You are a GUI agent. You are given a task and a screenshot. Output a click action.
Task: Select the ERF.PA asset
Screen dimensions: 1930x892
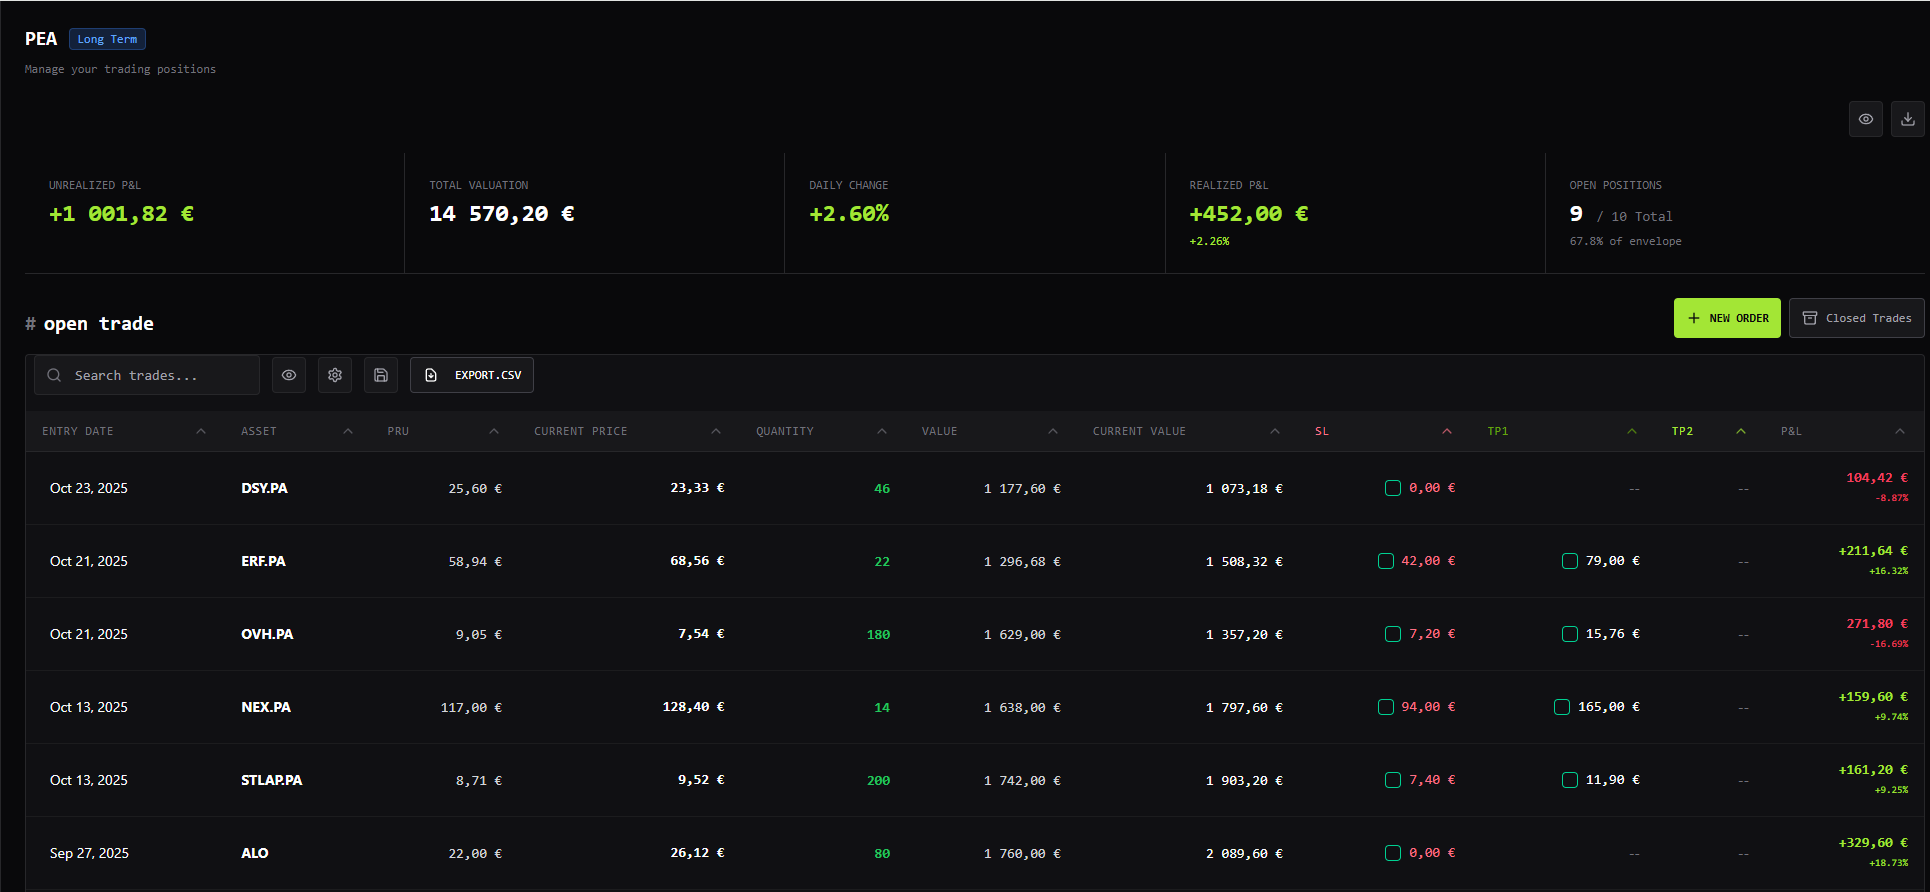point(263,561)
